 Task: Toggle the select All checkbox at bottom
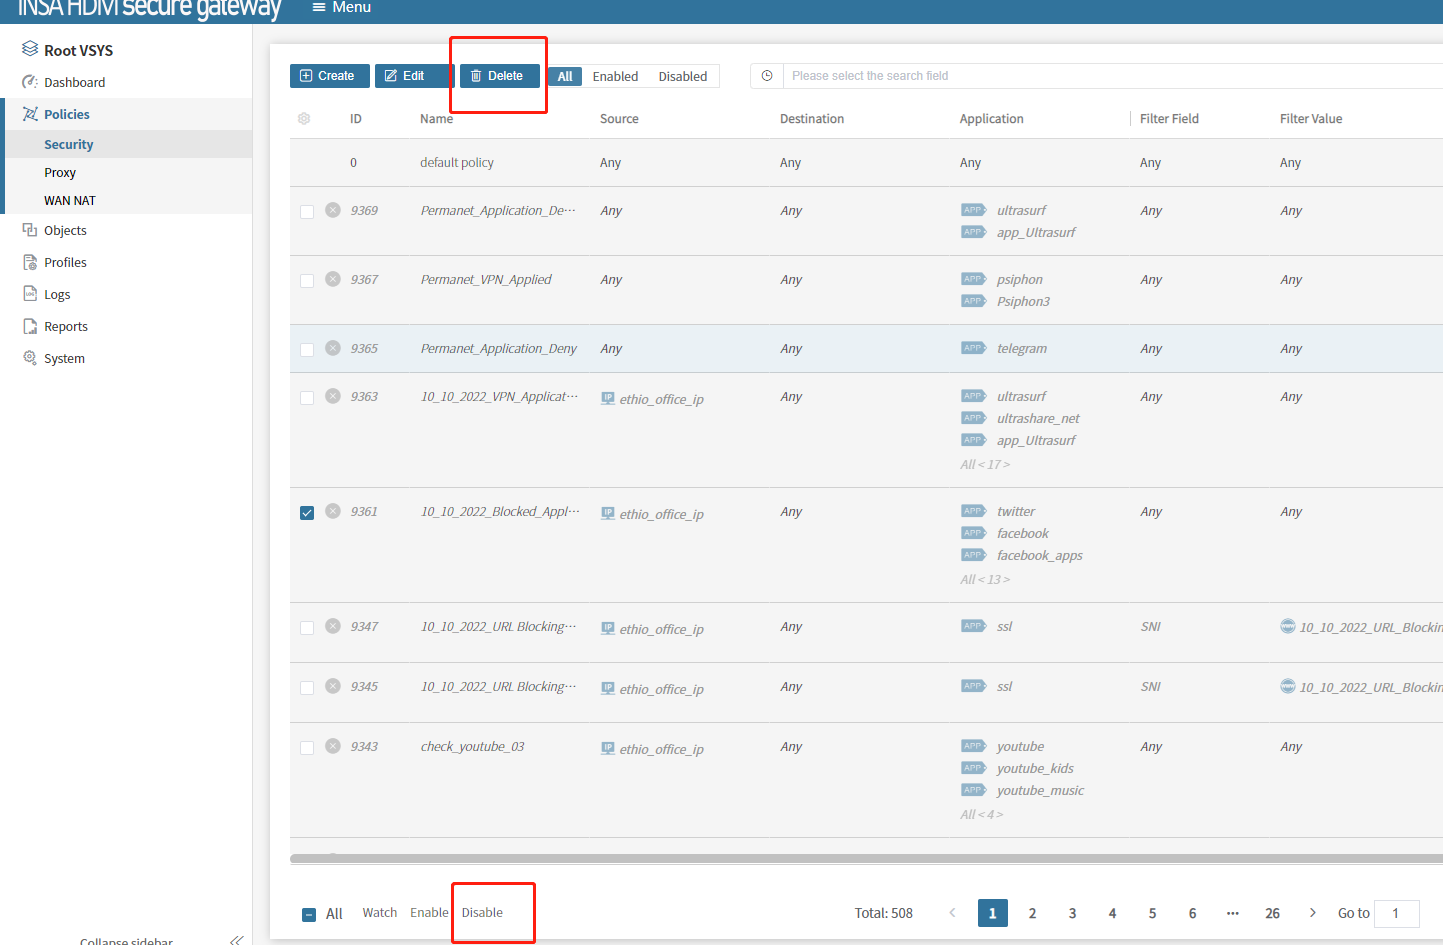coord(309,914)
